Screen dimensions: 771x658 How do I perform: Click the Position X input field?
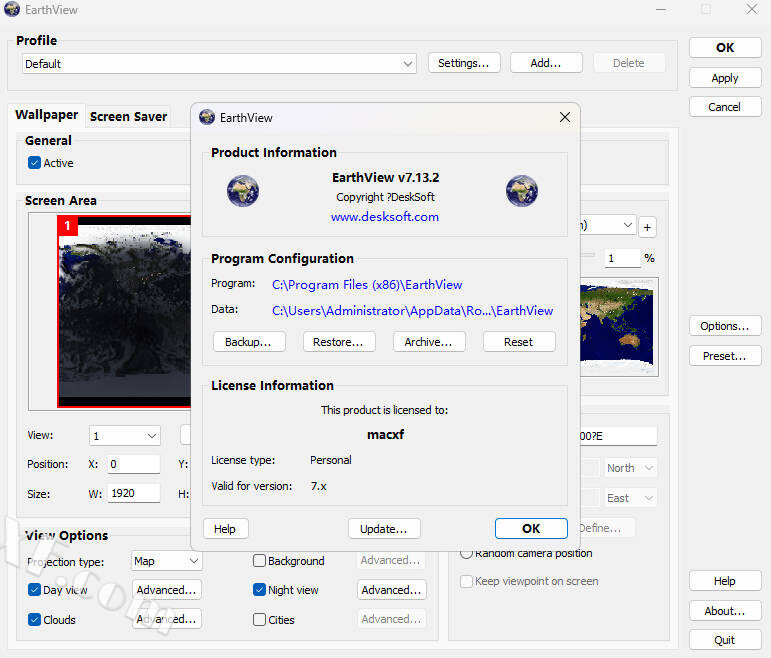coord(134,464)
